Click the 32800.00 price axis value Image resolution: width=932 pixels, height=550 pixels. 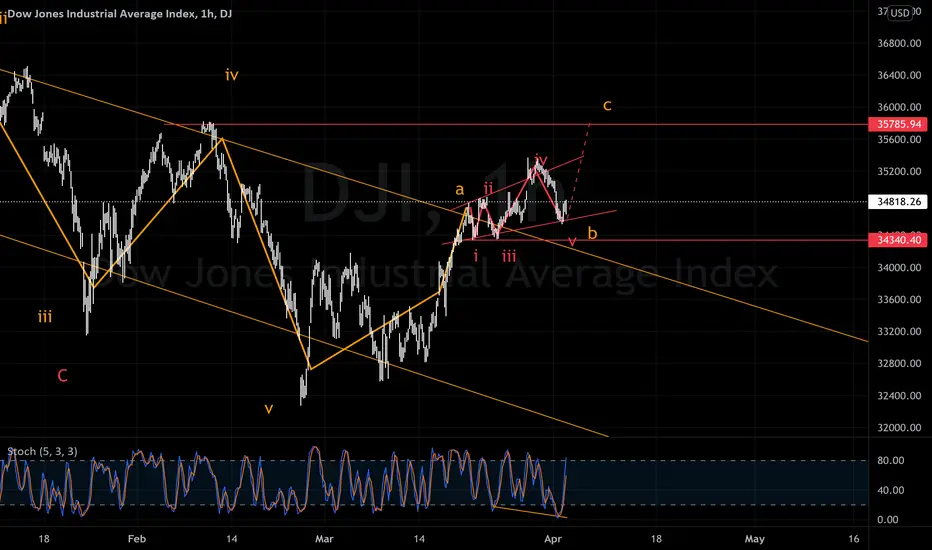(x=899, y=364)
